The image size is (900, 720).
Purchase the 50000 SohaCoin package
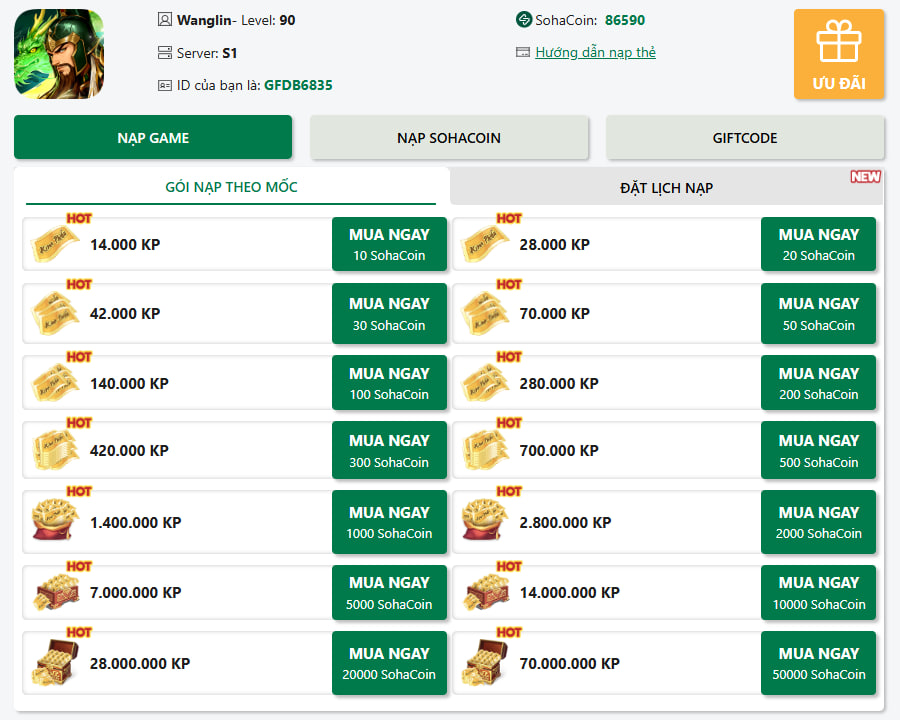pyautogui.click(x=818, y=663)
